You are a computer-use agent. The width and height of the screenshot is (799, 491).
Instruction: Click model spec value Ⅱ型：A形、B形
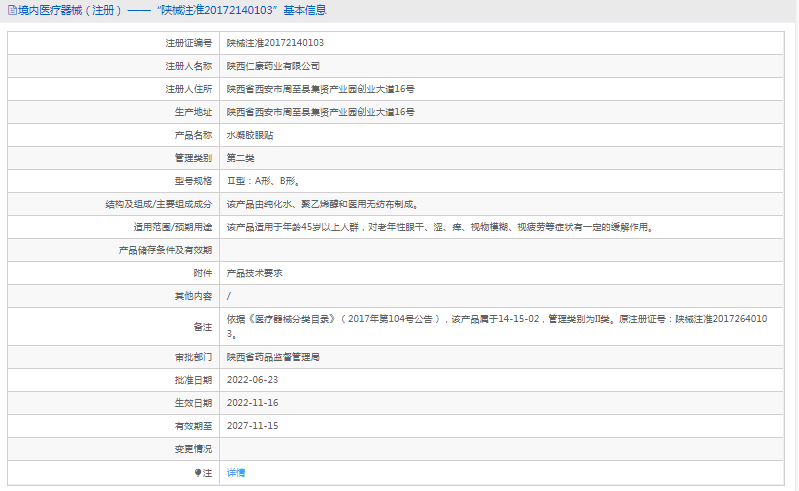264,181
